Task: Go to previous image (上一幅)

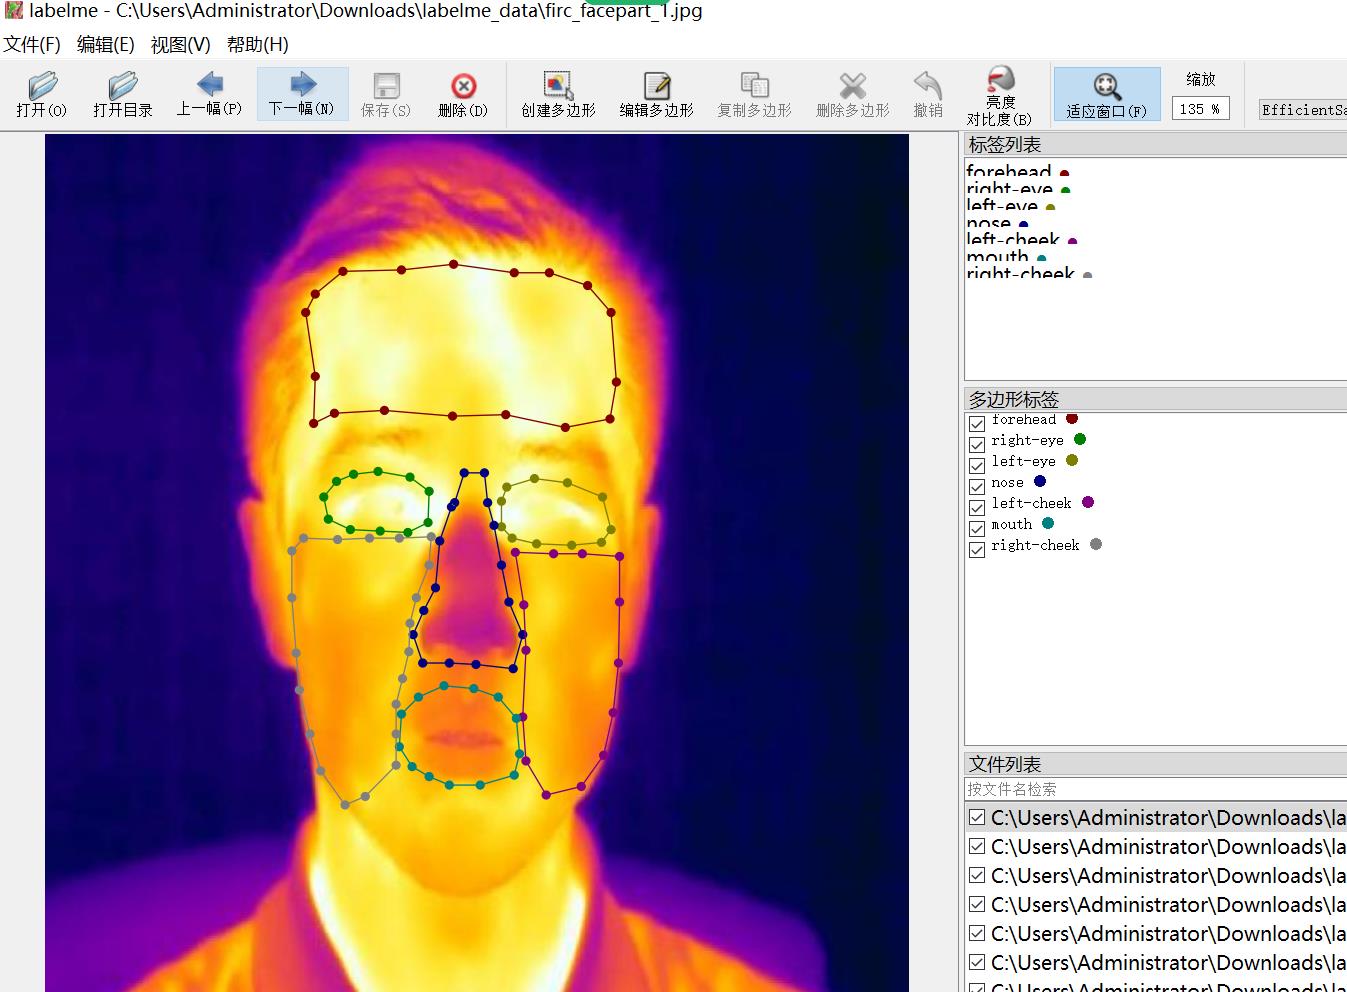Action: tap(209, 95)
